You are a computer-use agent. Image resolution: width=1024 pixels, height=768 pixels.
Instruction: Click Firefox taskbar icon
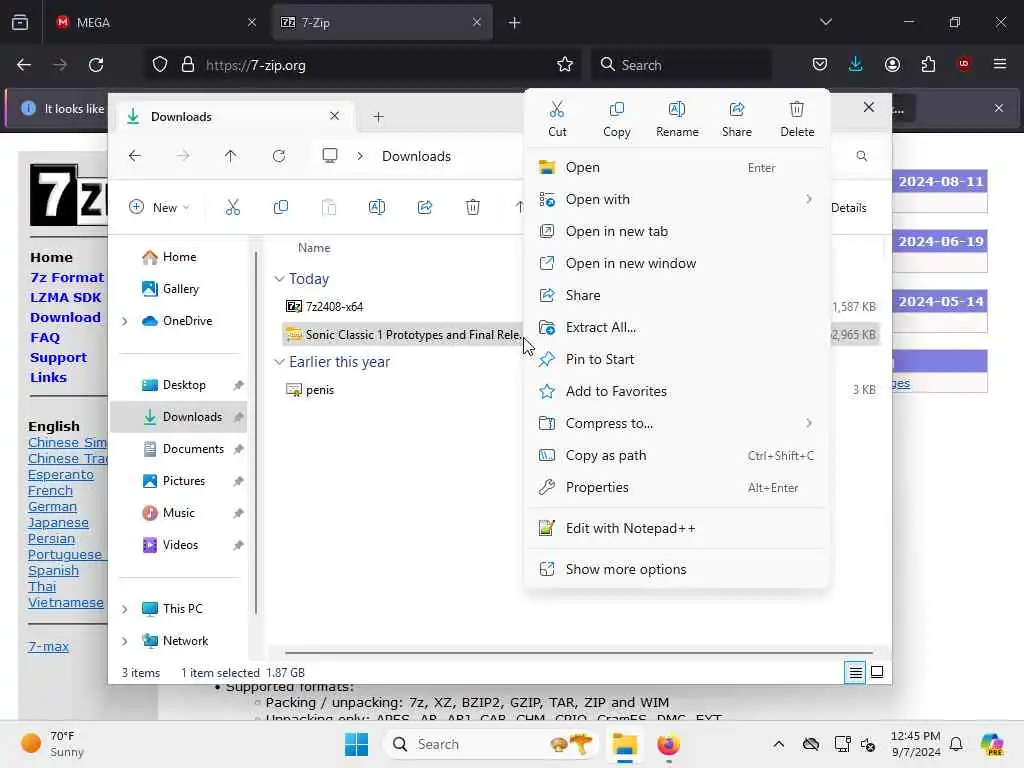(x=668, y=744)
